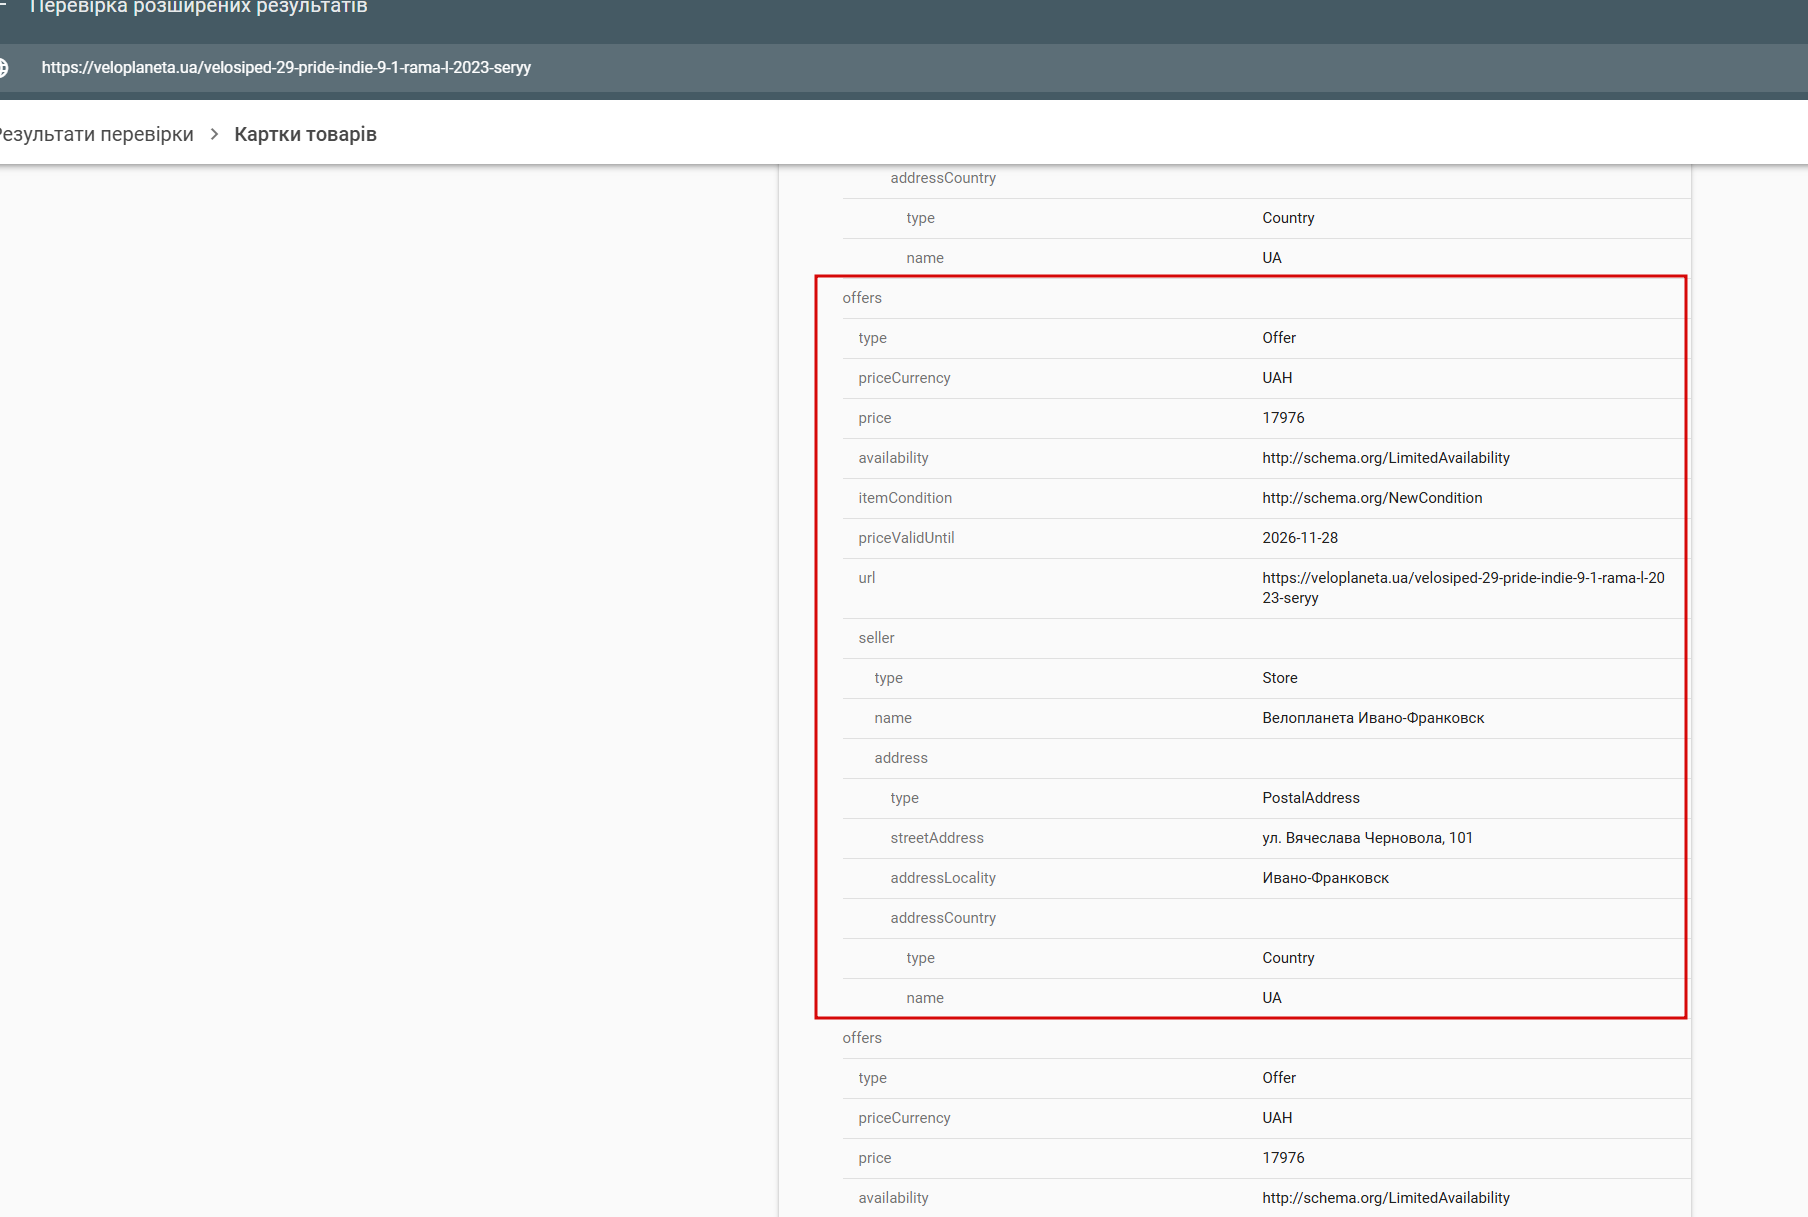Click the last offers heading near the bottom

coord(862,1038)
